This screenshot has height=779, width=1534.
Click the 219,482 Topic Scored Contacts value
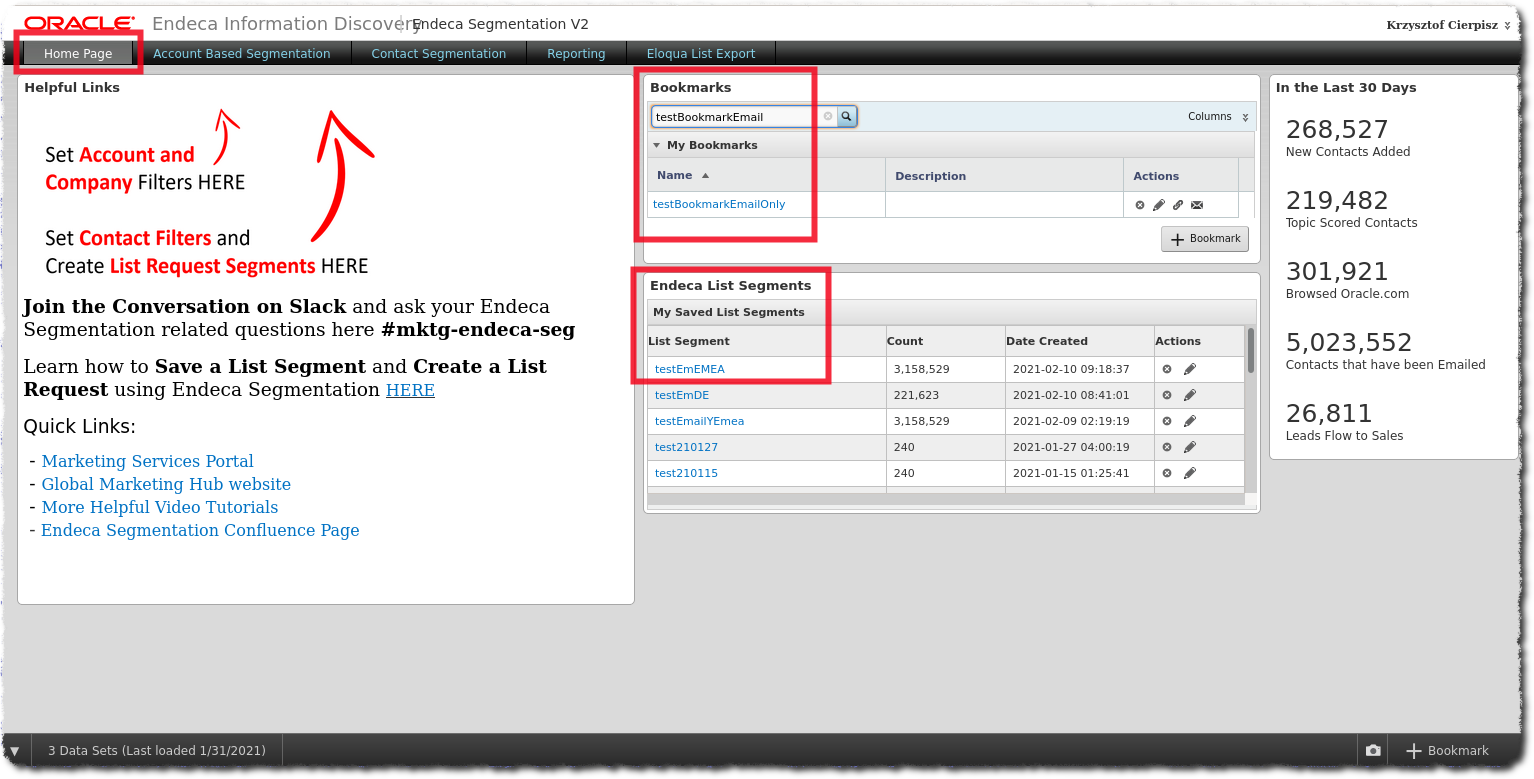pos(1337,200)
